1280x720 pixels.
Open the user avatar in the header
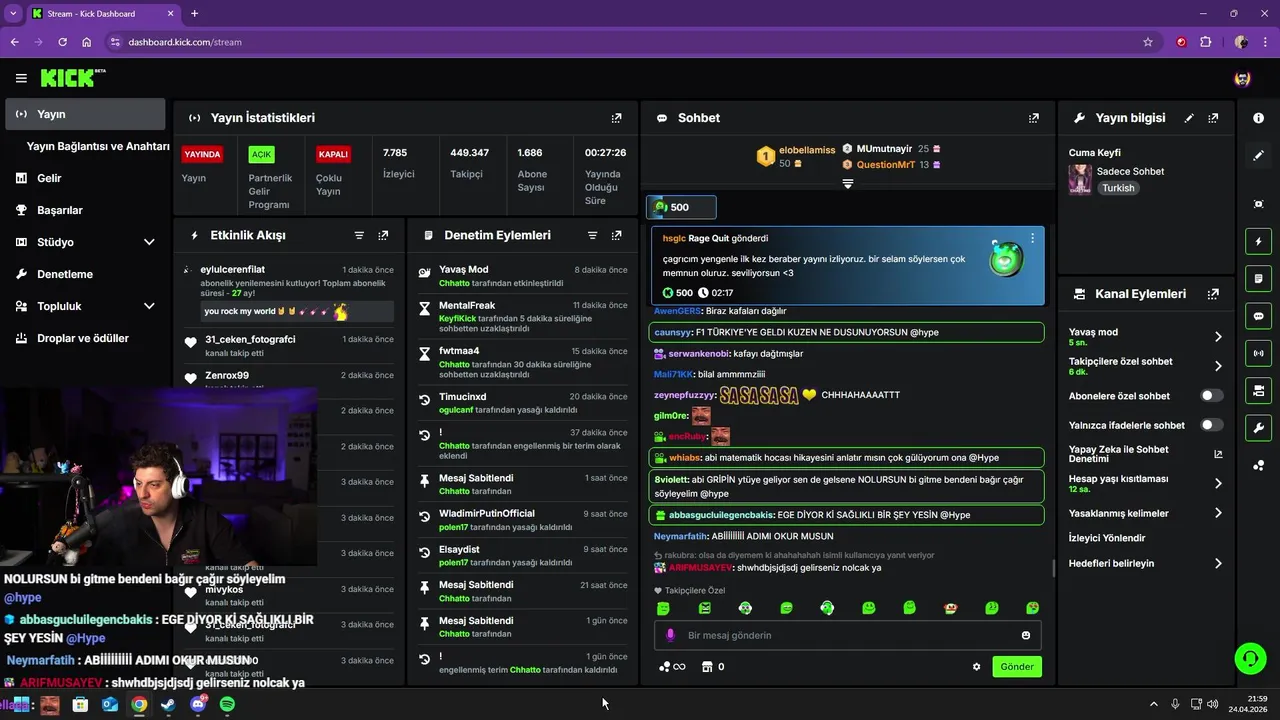pos(1243,78)
